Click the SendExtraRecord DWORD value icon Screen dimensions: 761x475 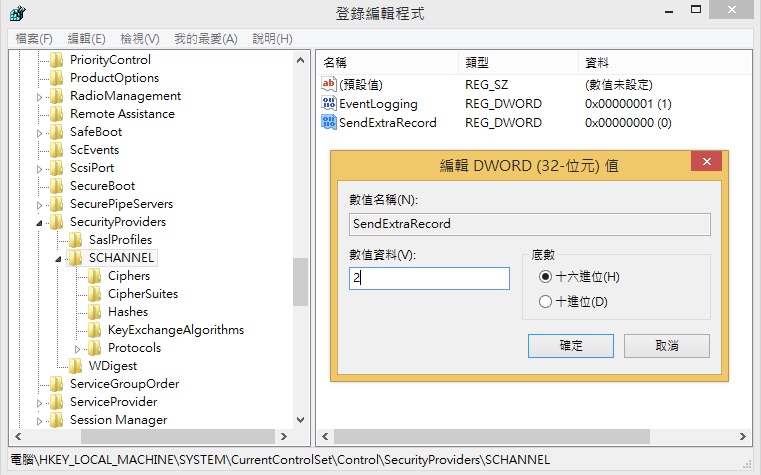pos(329,122)
